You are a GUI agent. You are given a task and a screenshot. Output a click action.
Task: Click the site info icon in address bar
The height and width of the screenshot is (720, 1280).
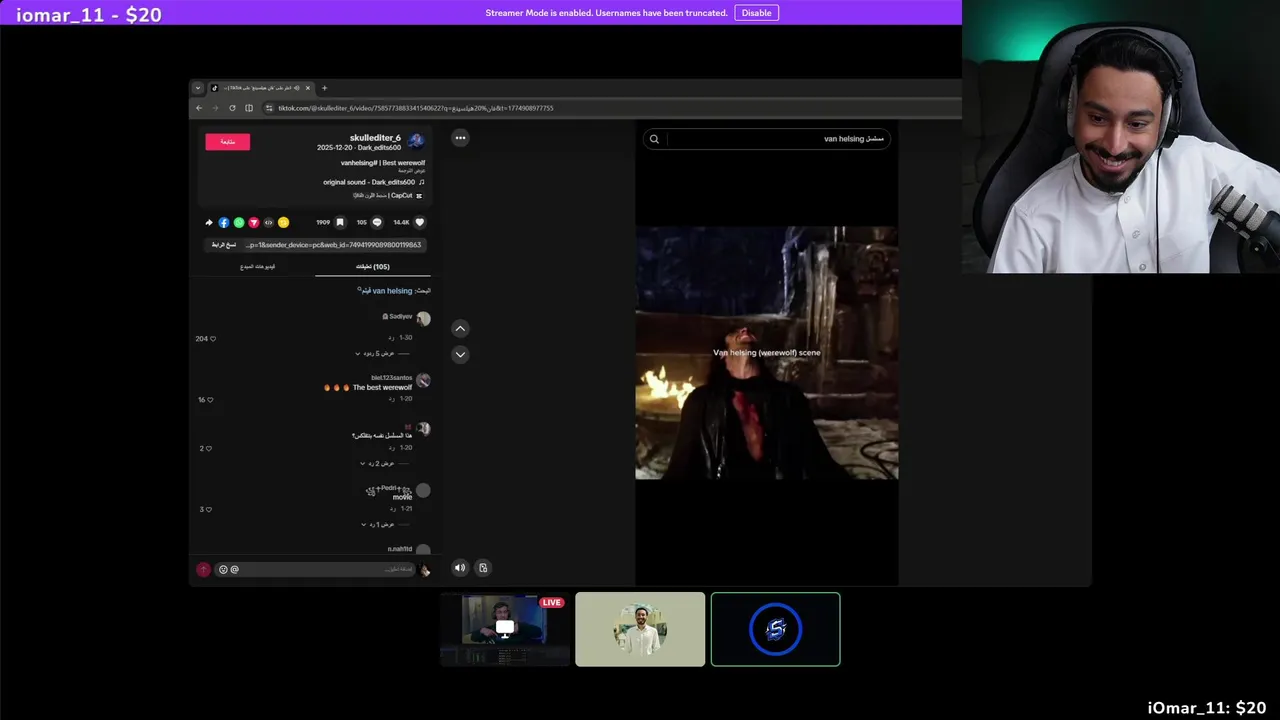[269, 108]
